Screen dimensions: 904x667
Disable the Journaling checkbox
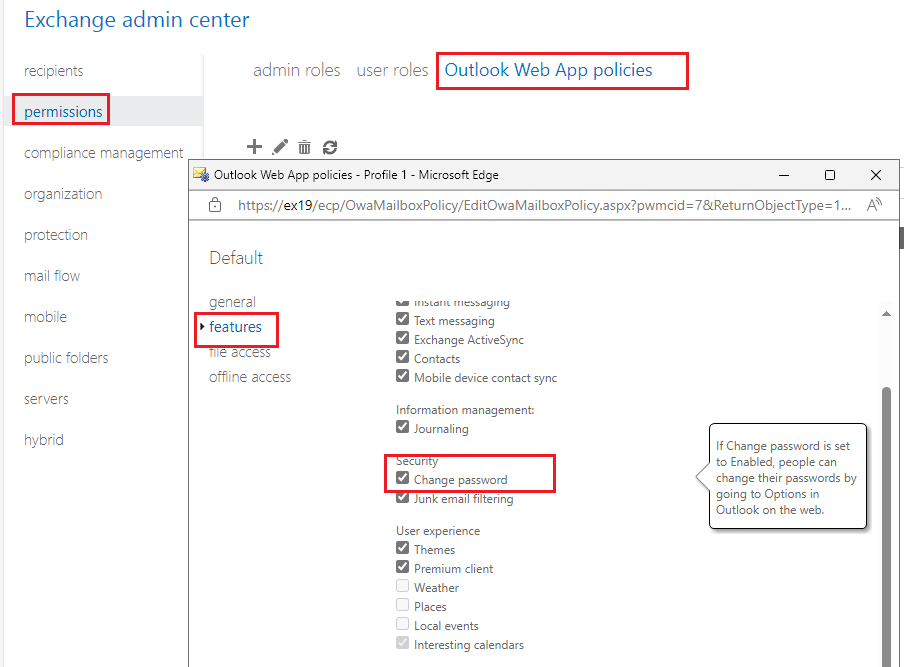[402, 427]
